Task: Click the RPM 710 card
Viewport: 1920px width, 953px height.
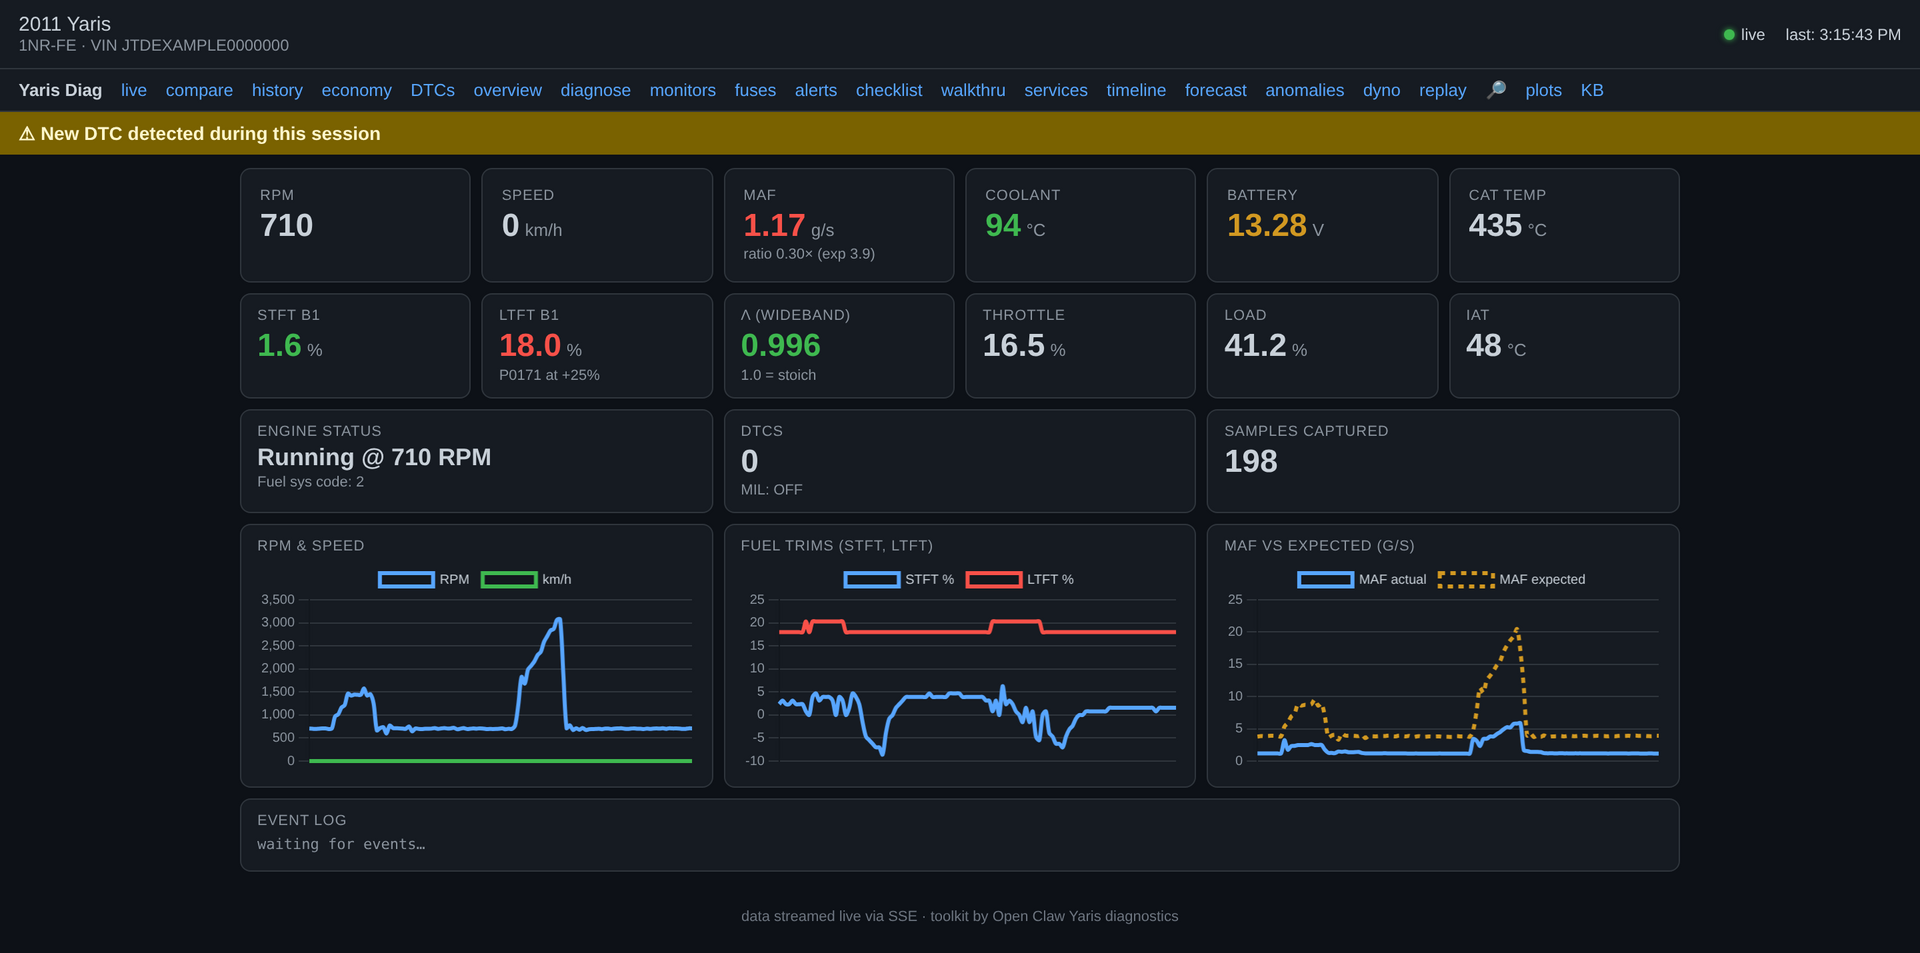Action: pyautogui.click(x=355, y=225)
